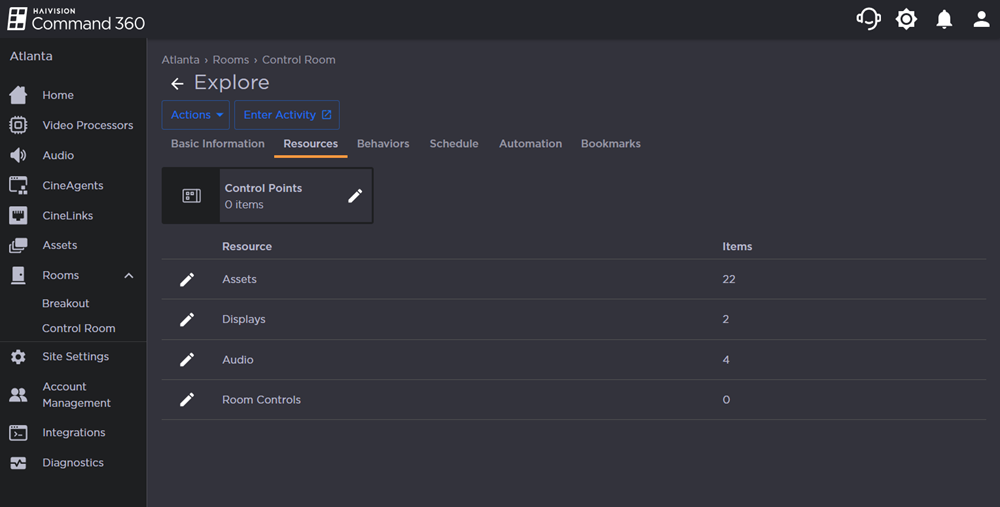Click the Video Processors chip icon
The width and height of the screenshot is (1000, 507).
[18, 125]
